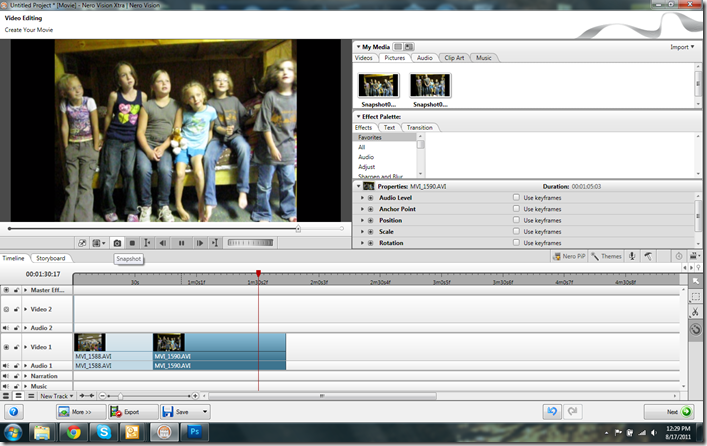707x446 pixels.
Task: Jump to the start marker
Action: coord(147,243)
